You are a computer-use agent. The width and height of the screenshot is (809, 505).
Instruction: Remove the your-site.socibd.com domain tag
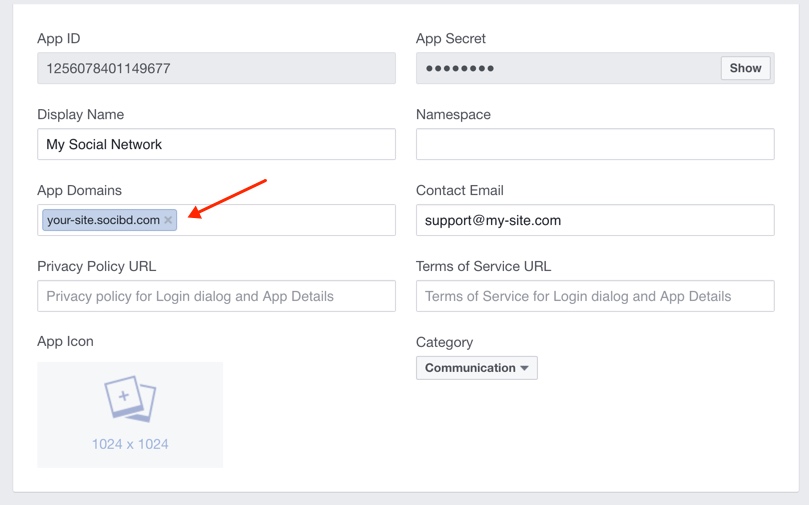[168, 220]
